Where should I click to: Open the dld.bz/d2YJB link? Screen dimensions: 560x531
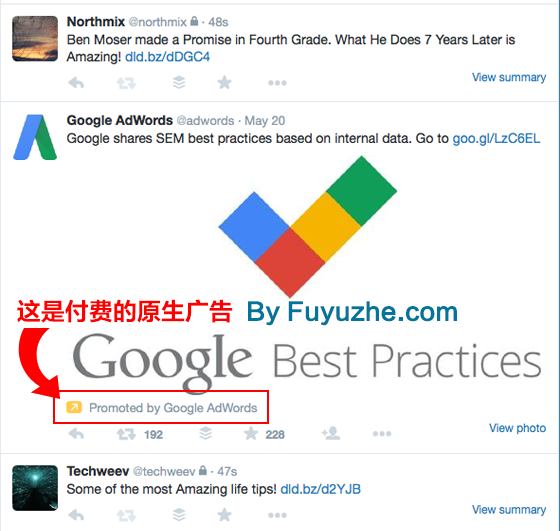point(320,489)
